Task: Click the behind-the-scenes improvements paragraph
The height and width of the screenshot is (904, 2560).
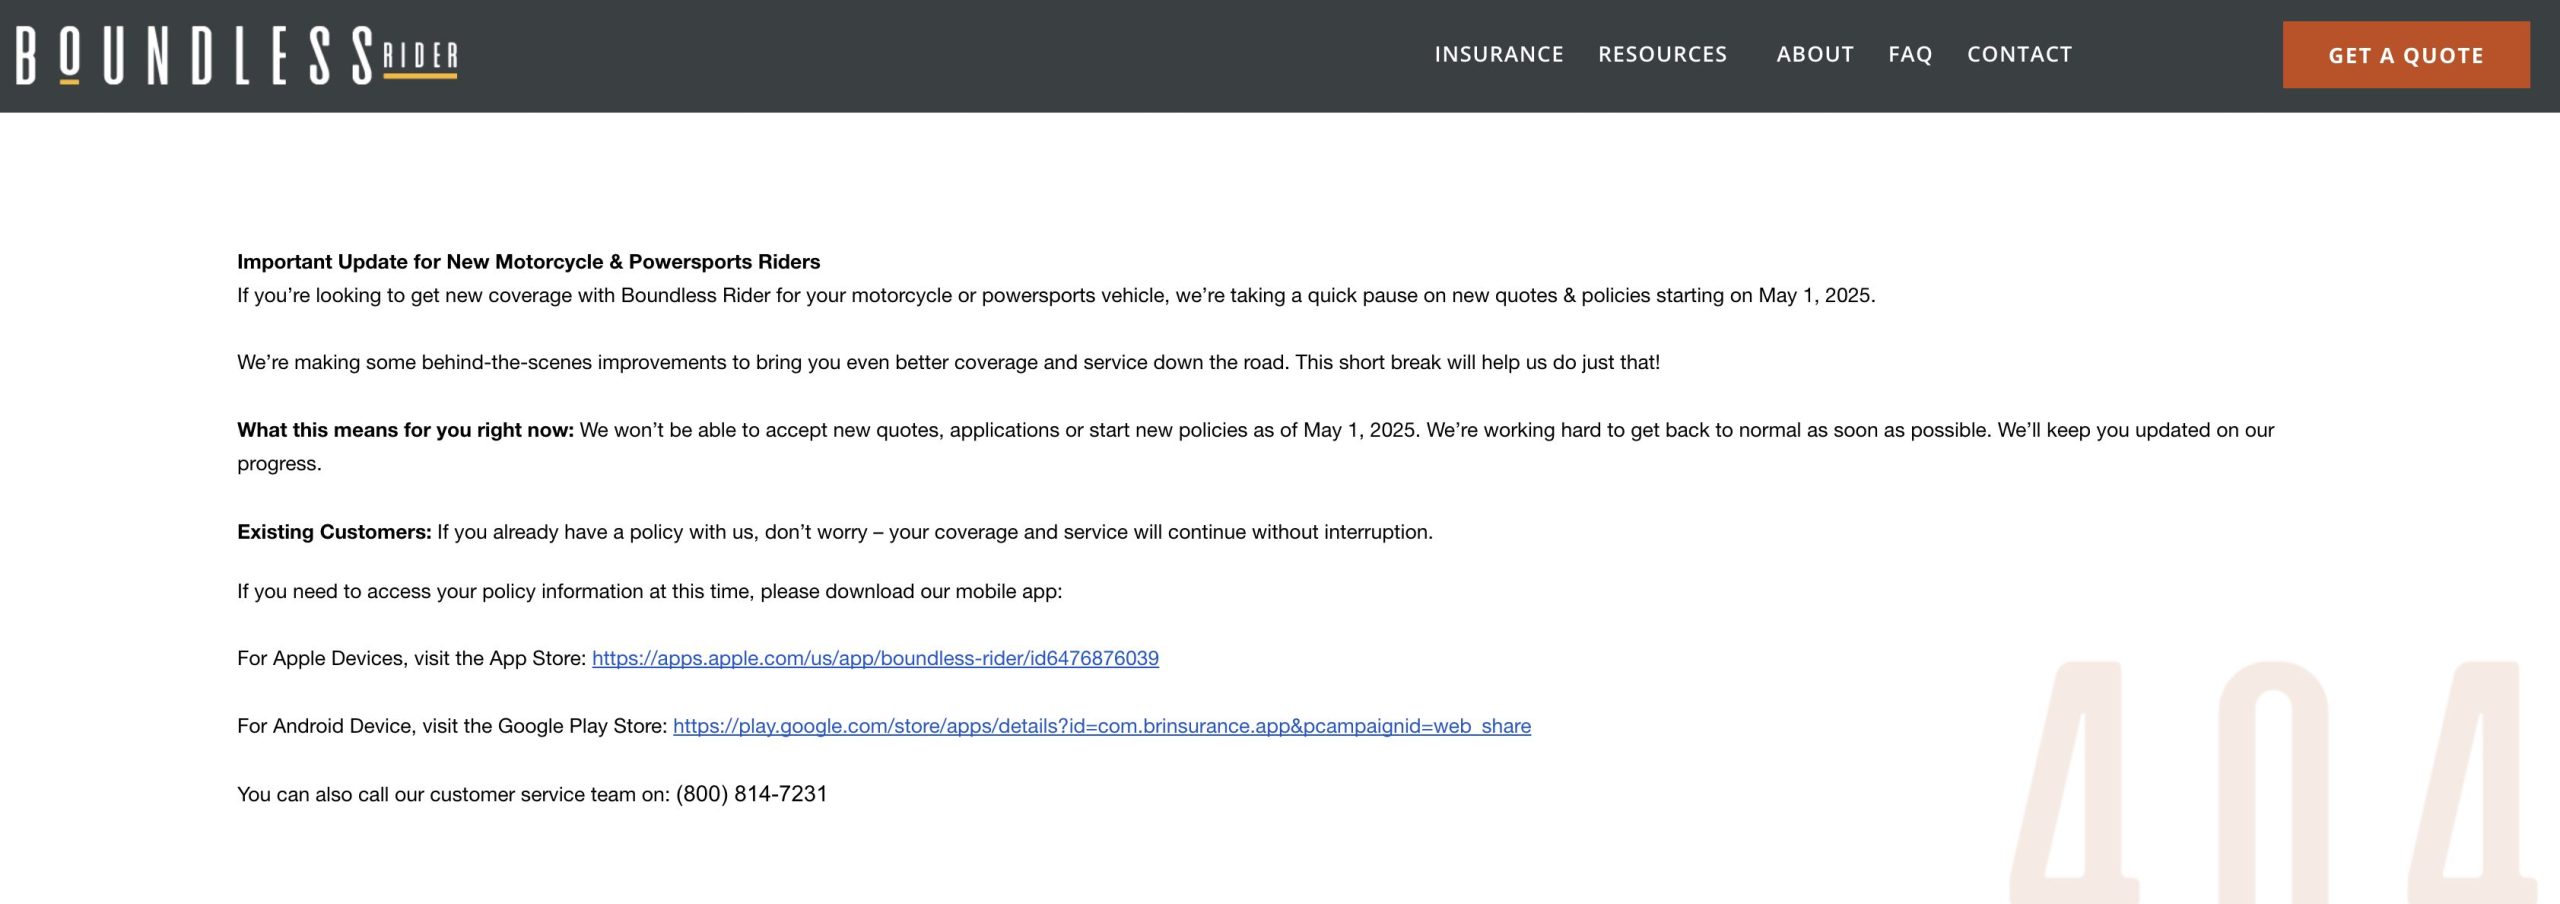Action: [948, 363]
